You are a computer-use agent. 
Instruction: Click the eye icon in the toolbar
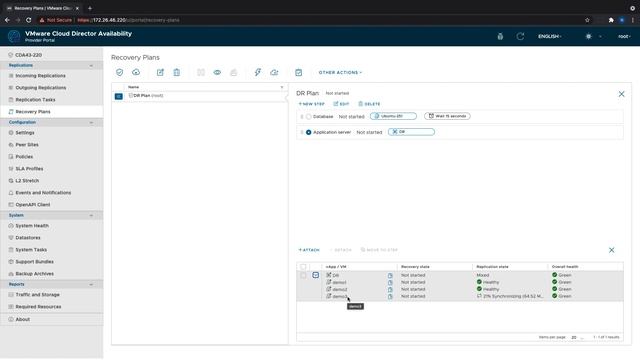pos(217,72)
